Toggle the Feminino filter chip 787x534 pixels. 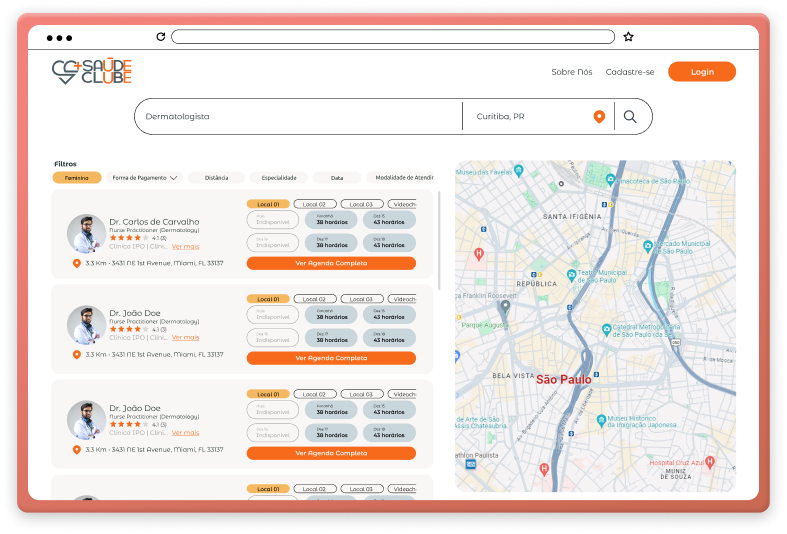click(77, 178)
